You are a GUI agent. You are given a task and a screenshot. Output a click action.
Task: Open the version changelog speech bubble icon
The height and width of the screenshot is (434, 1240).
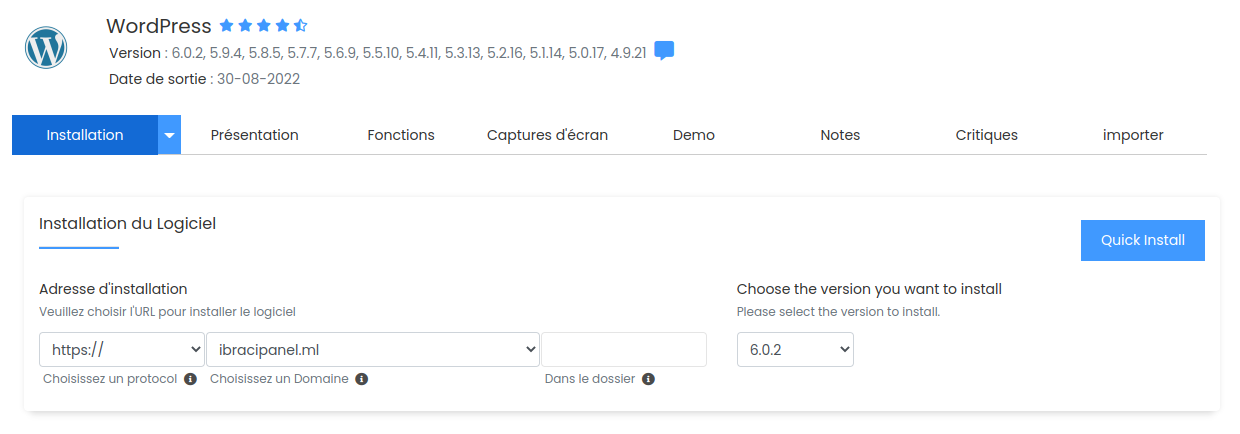[x=664, y=51]
